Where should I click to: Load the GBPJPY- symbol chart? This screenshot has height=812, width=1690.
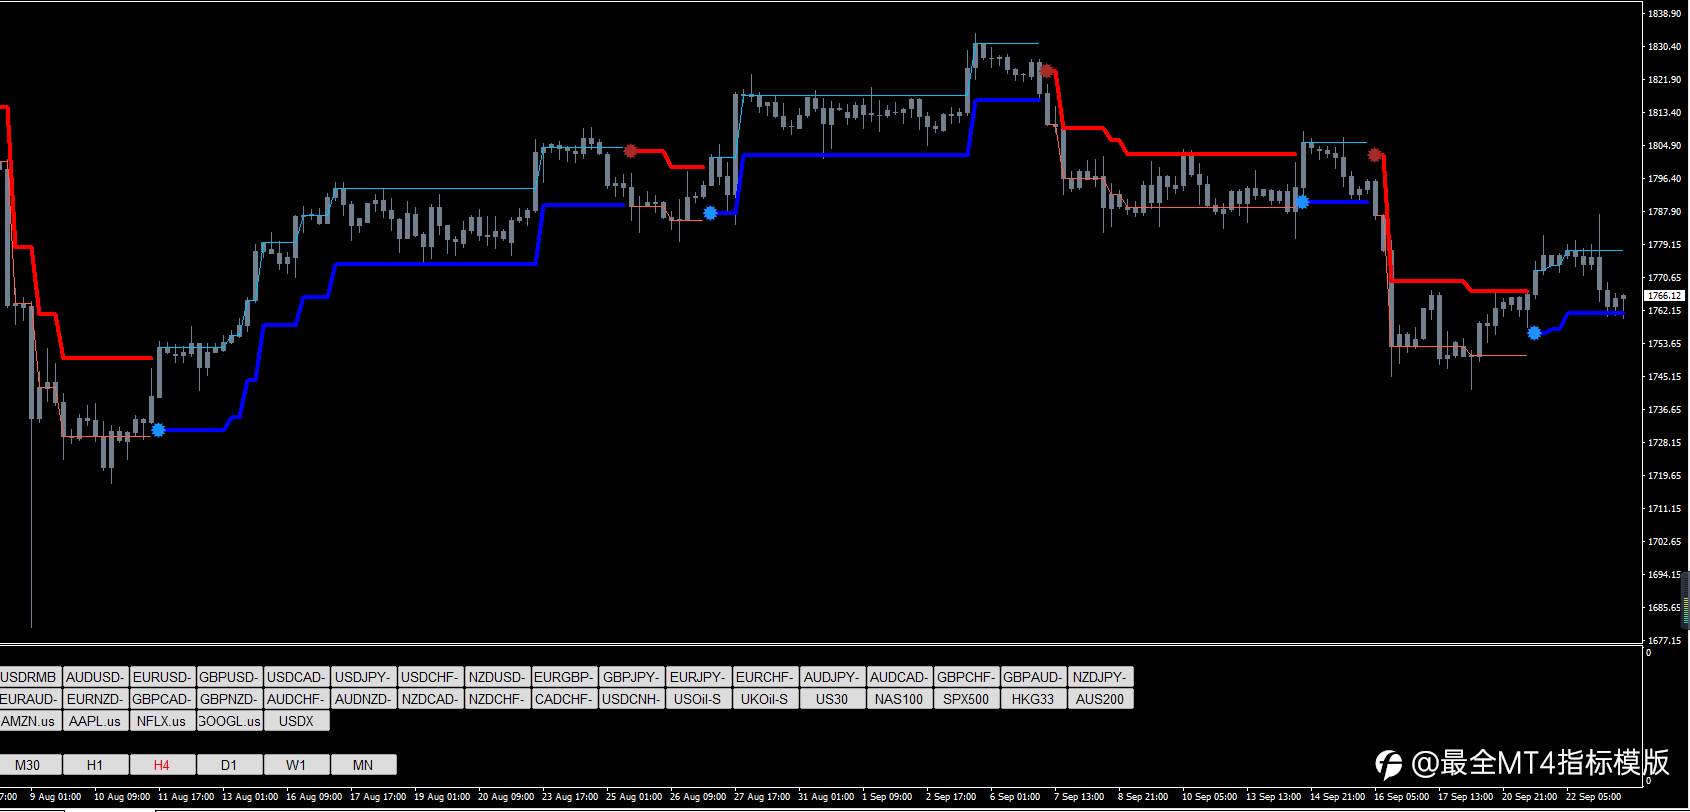631,677
